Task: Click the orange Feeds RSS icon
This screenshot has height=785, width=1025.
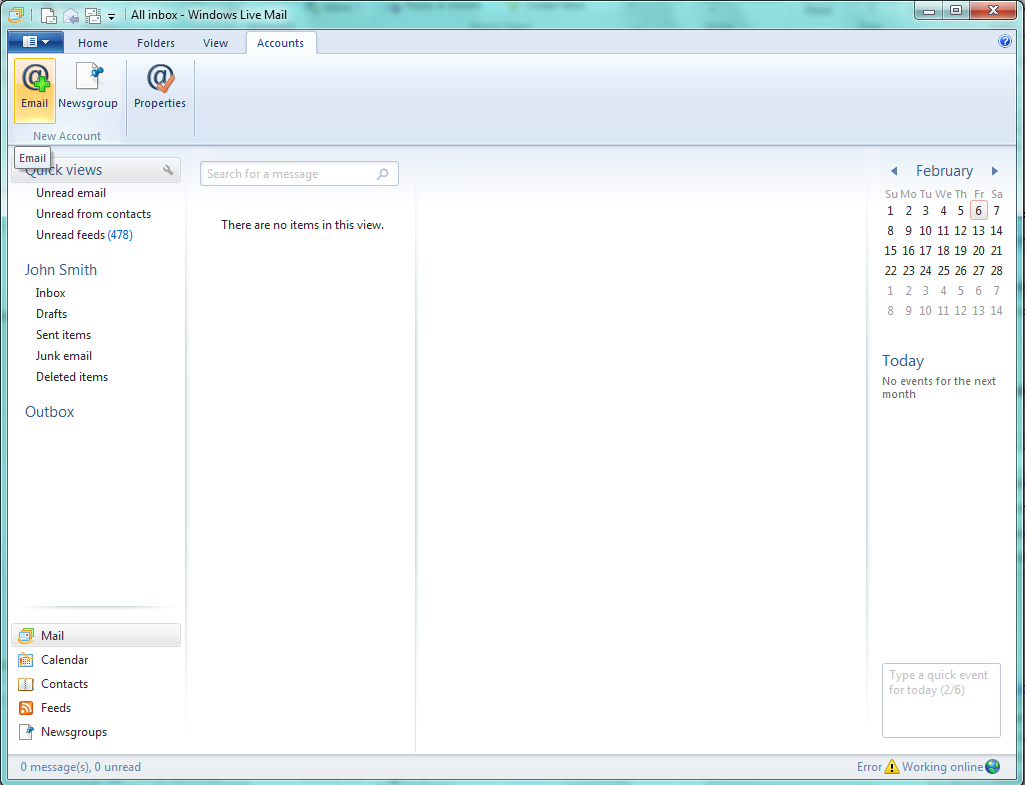Action: (25, 708)
